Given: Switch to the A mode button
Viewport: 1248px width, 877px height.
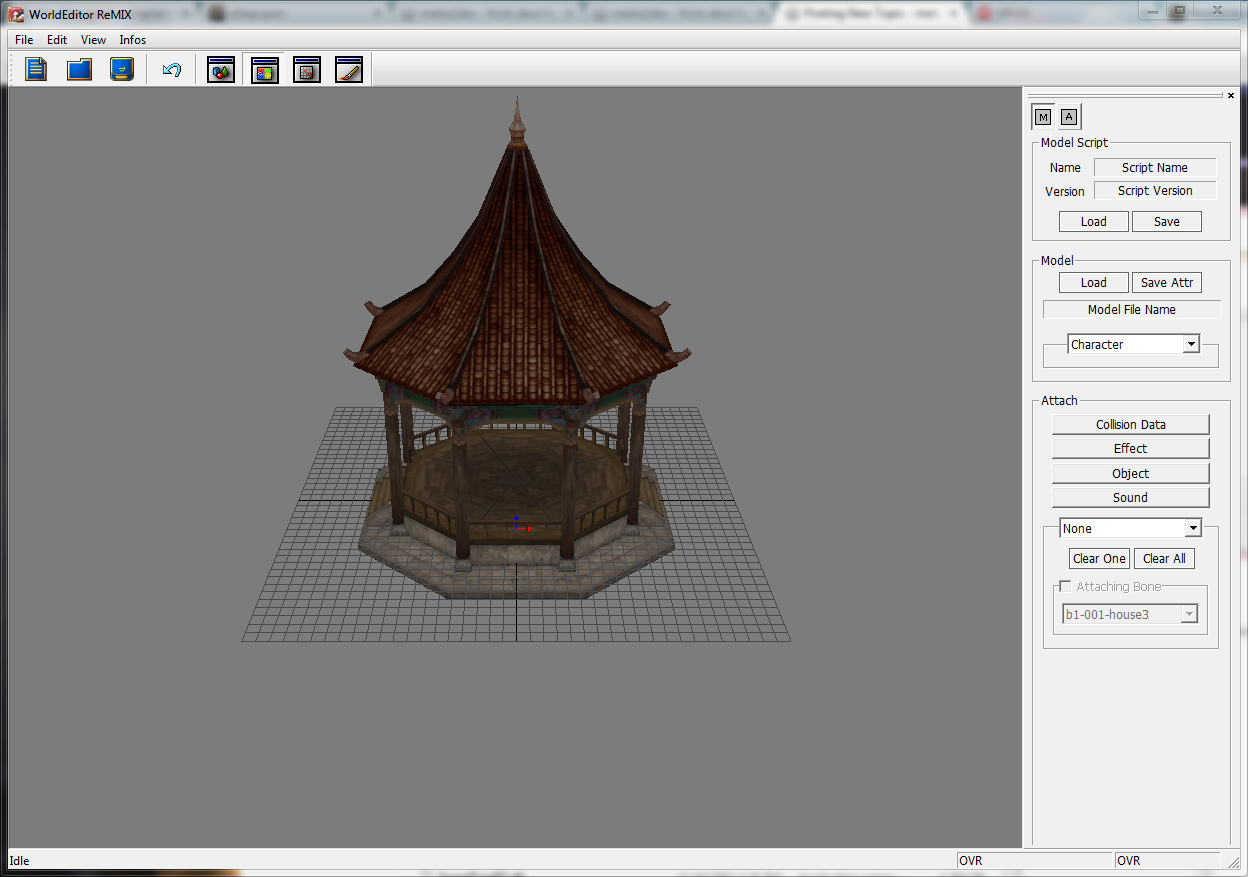Looking at the screenshot, I should (1069, 116).
